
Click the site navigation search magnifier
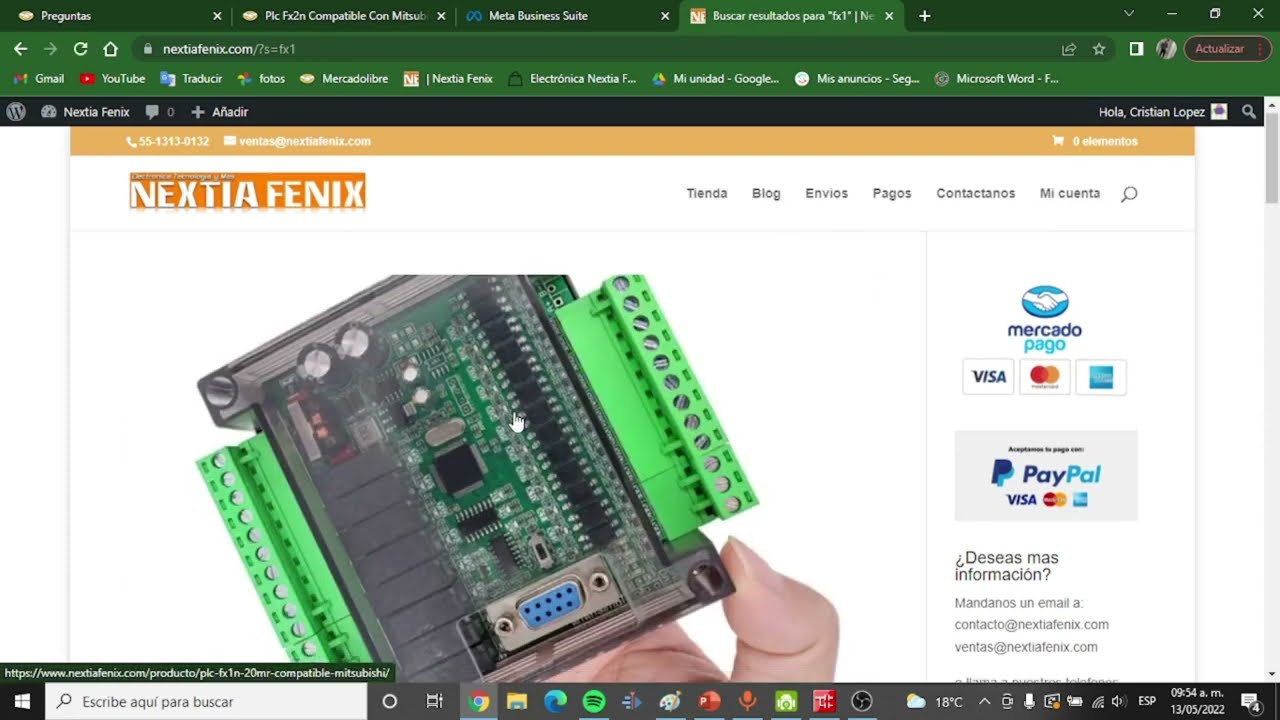[x=1129, y=194]
